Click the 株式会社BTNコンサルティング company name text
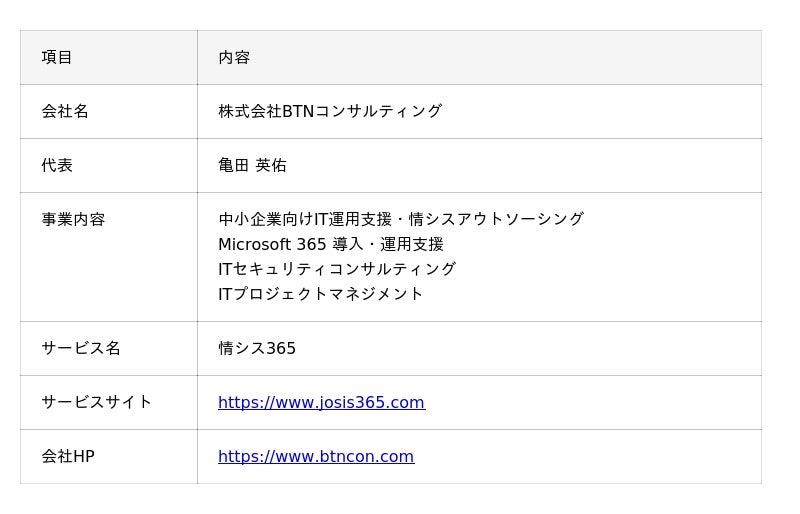This screenshot has height=514, width=800. pos(329,111)
